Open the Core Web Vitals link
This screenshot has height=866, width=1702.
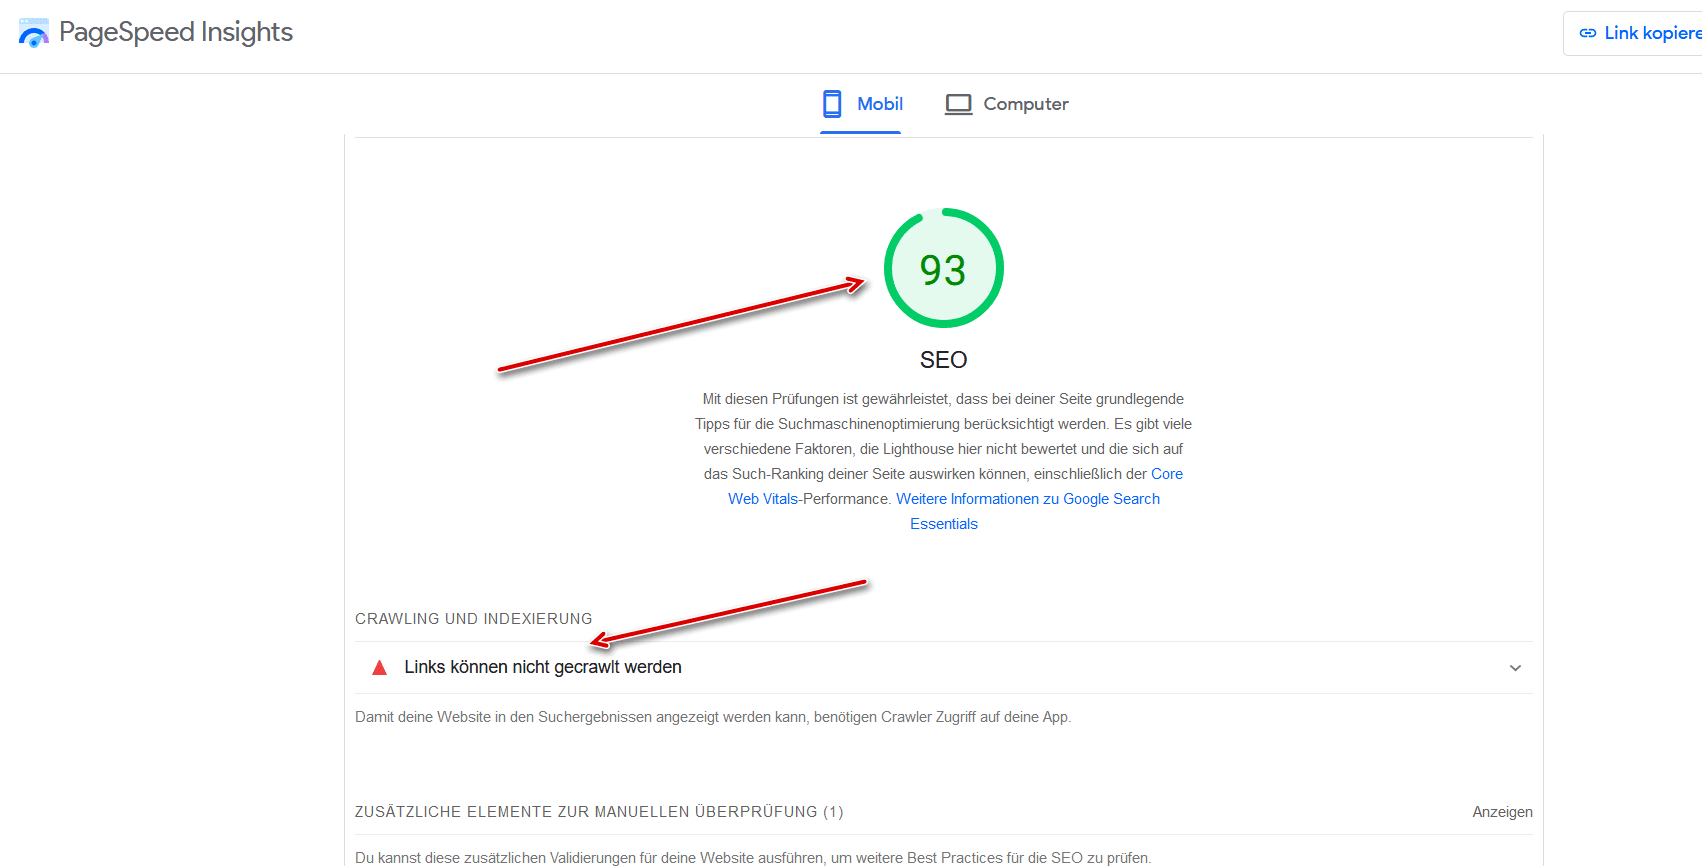1166,474
